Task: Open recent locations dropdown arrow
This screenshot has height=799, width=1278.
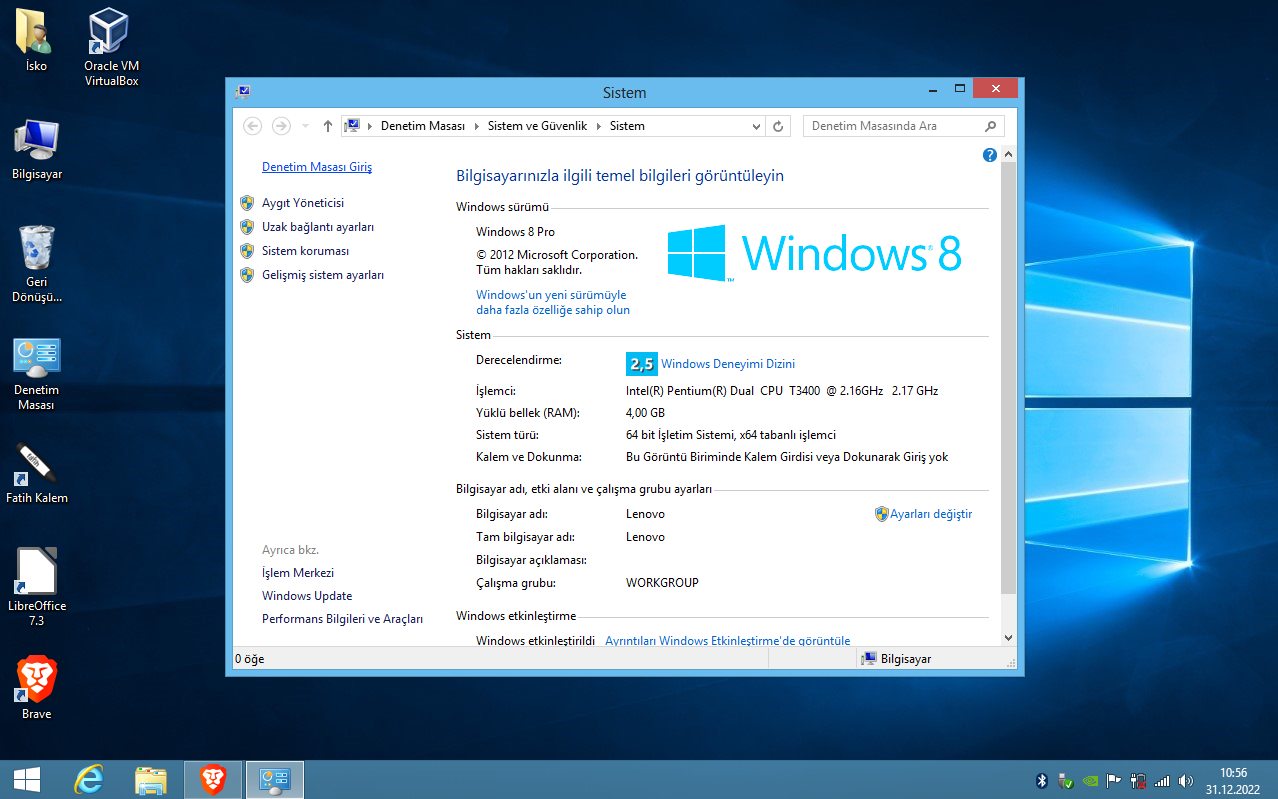Action: [x=304, y=126]
